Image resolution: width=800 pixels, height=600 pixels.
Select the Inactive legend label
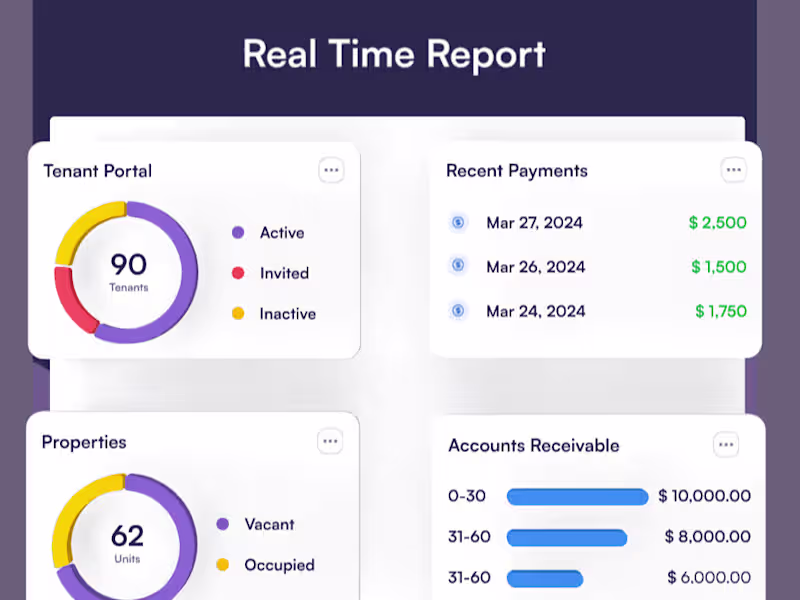tap(288, 313)
